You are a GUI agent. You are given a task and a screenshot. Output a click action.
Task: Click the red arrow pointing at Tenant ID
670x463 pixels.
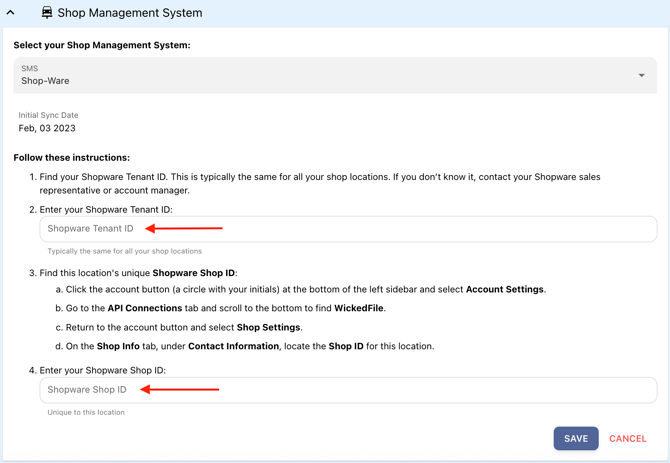184,228
